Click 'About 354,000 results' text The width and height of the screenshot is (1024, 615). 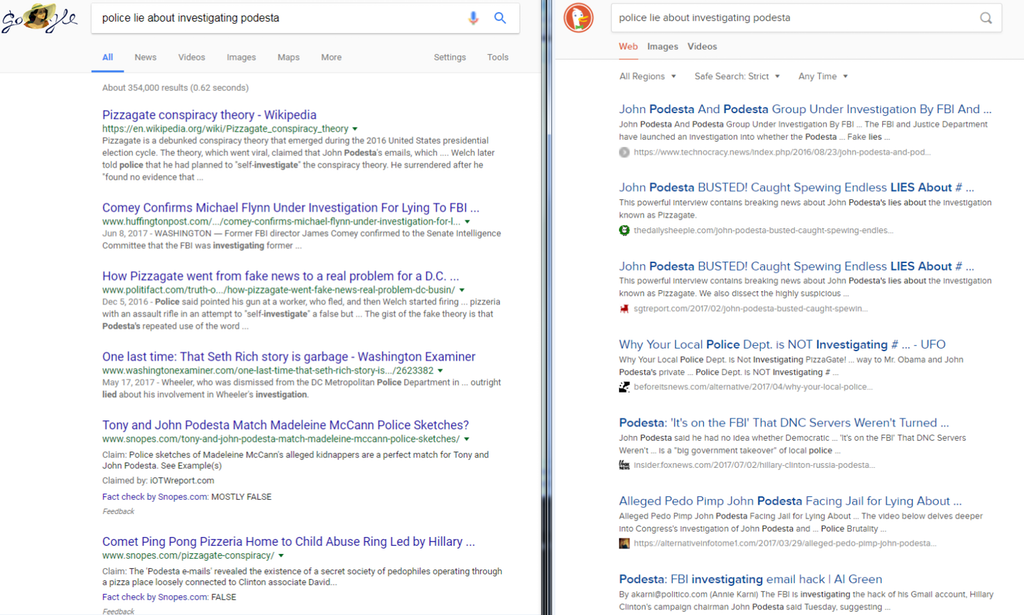pyautogui.click(x=175, y=87)
